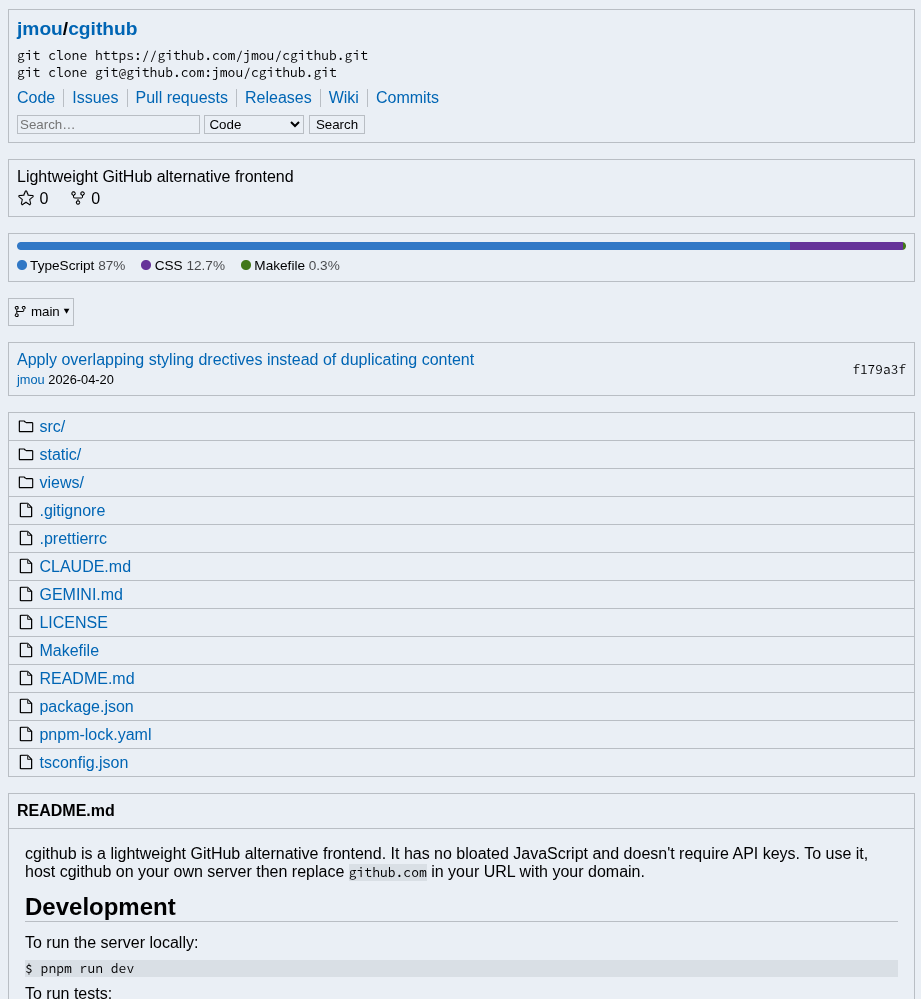
Task: Click the folder icon beside views/
Action: (26, 482)
